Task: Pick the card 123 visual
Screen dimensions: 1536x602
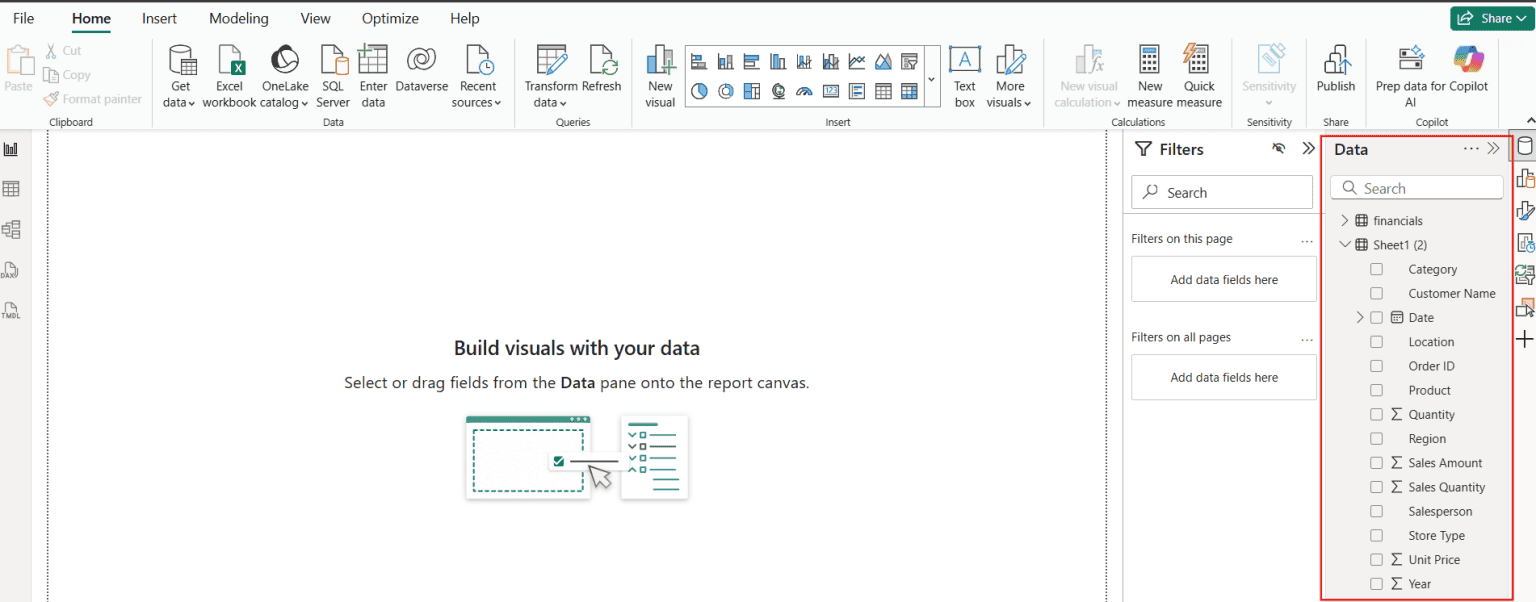Action: pos(831,91)
